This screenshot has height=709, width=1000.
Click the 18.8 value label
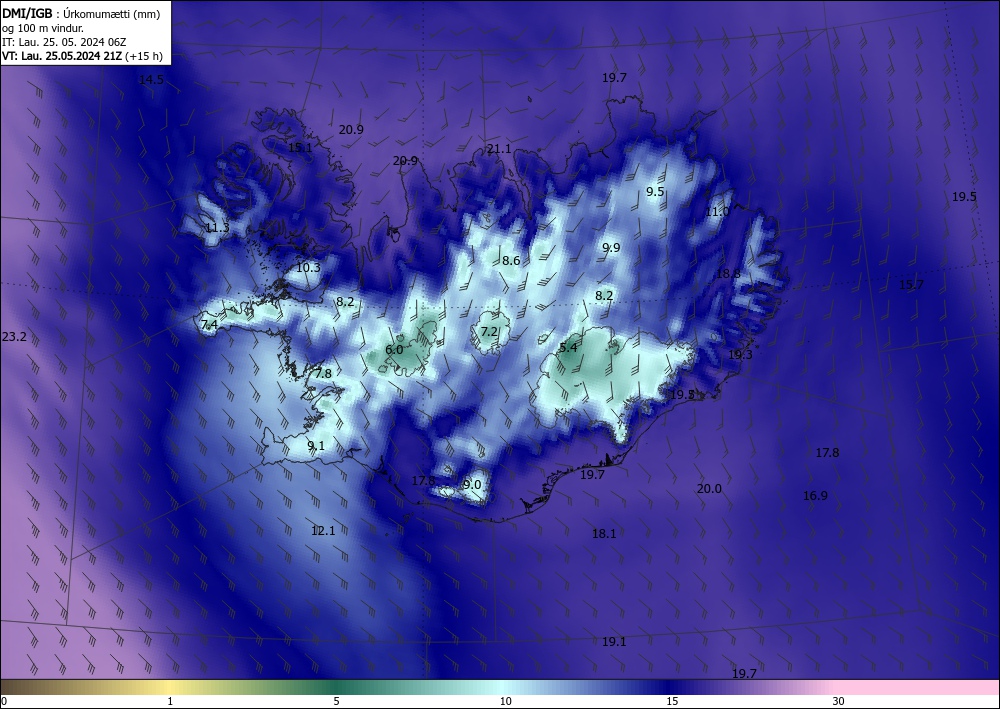(728, 274)
